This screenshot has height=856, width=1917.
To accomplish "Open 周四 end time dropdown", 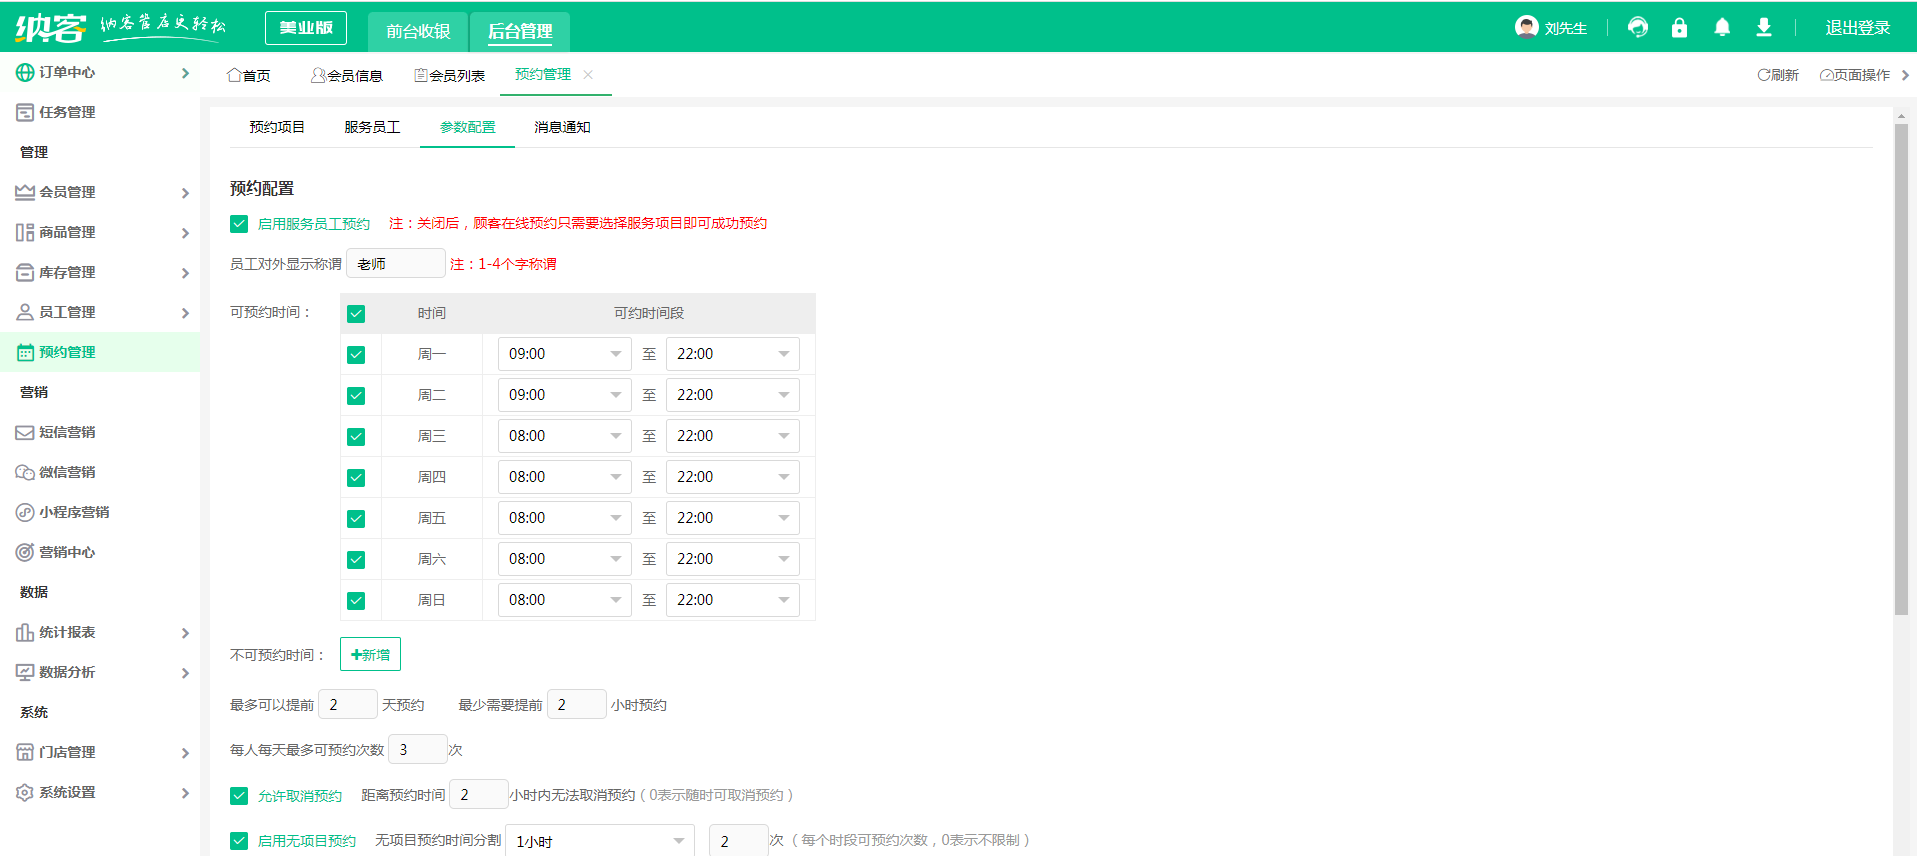I will click(x=733, y=477).
